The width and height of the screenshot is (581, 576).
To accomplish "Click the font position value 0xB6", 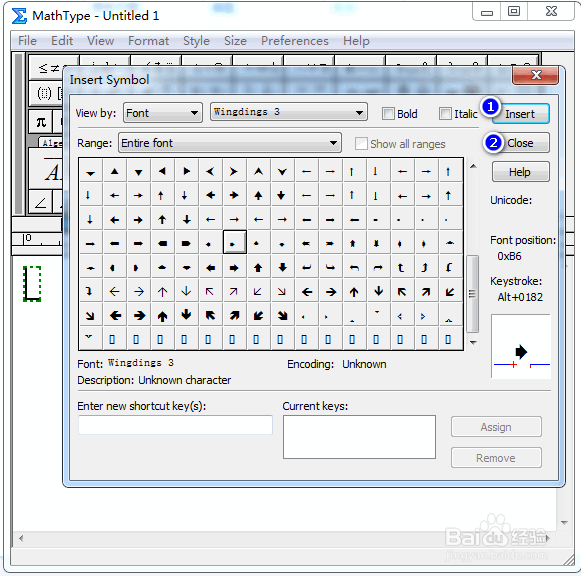I will 509,256.
